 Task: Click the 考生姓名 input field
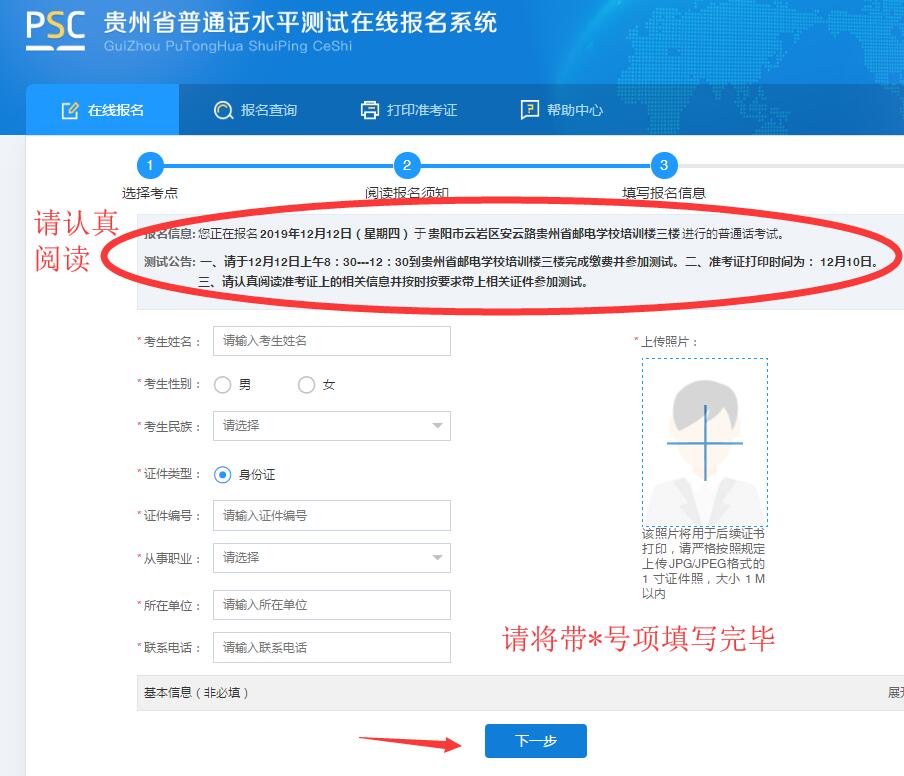(x=331, y=341)
